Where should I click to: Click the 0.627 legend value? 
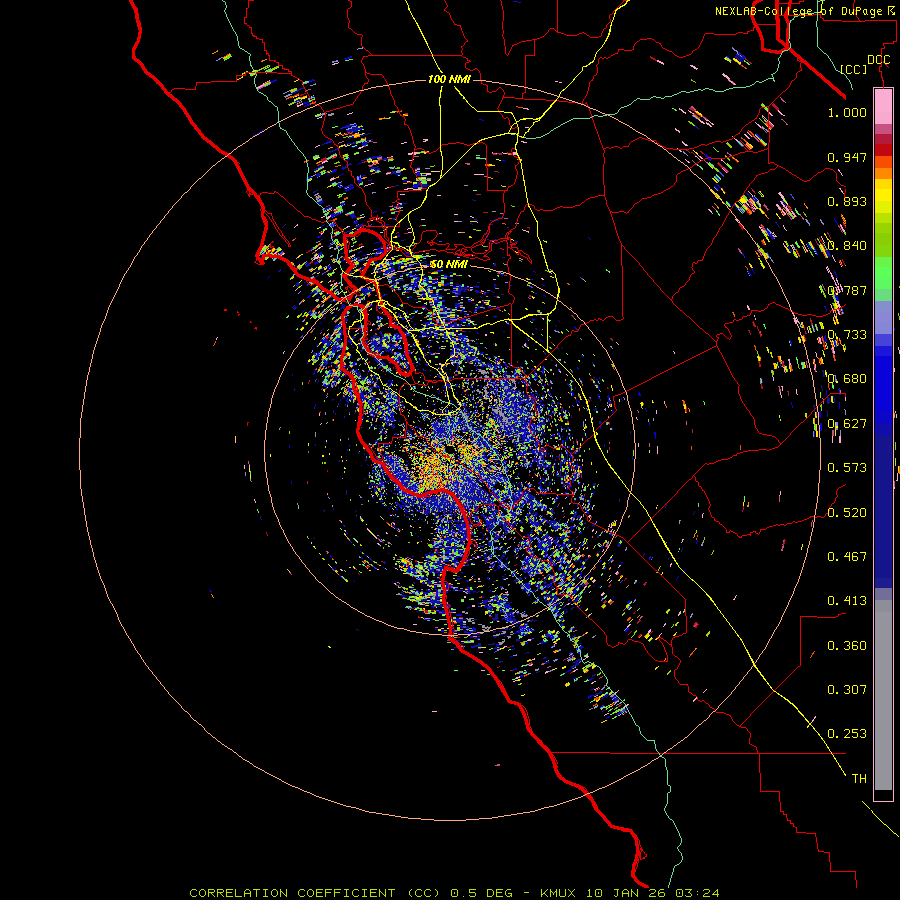click(x=847, y=424)
